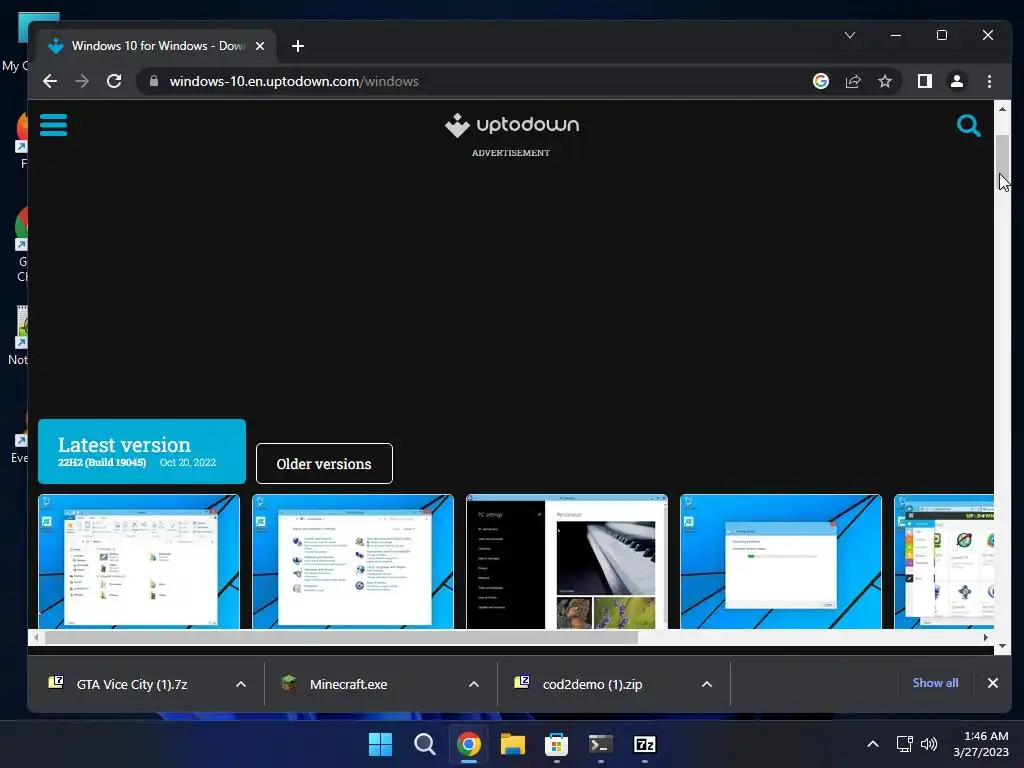The height and width of the screenshot is (768, 1024).
Task: Click the Latest version button
Action: pos(142,451)
